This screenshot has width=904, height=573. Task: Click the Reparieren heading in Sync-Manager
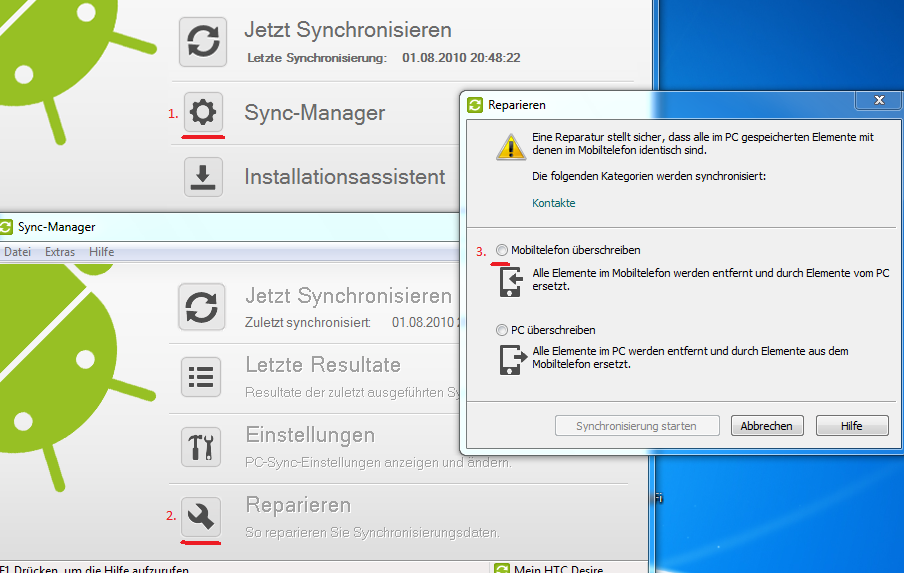[298, 505]
